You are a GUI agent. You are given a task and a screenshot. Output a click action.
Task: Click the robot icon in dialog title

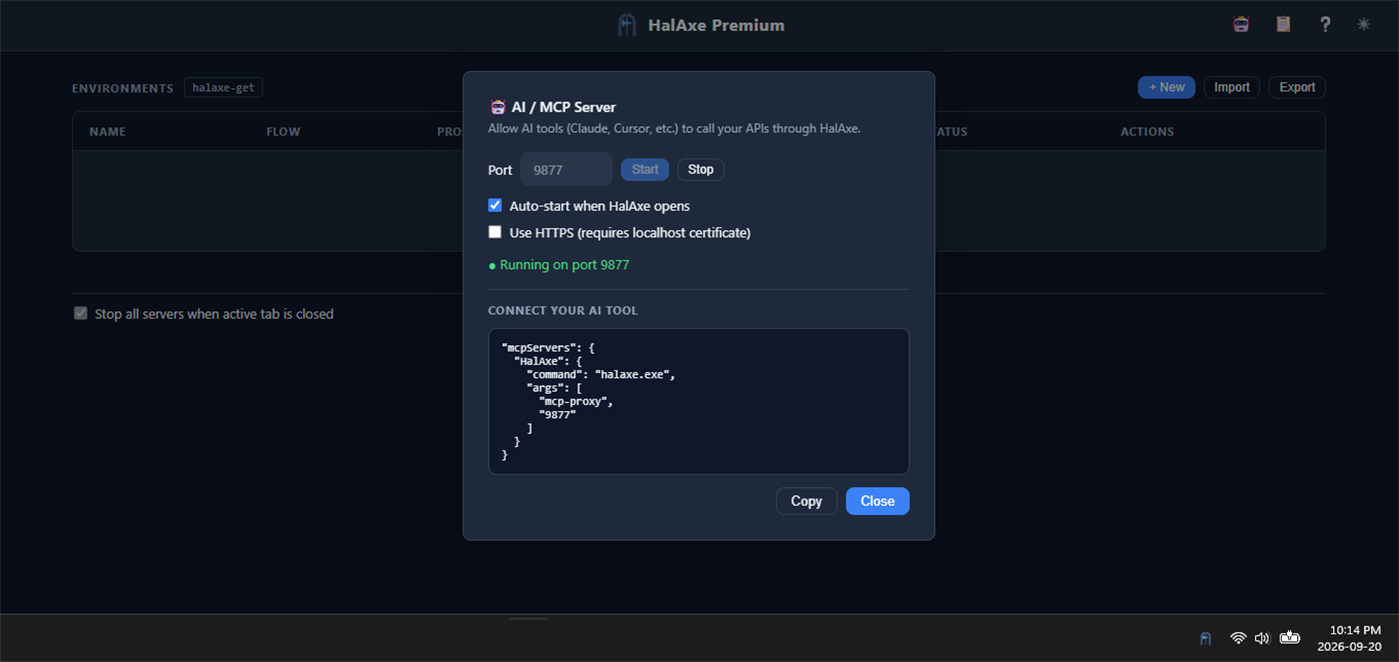pos(497,107)
